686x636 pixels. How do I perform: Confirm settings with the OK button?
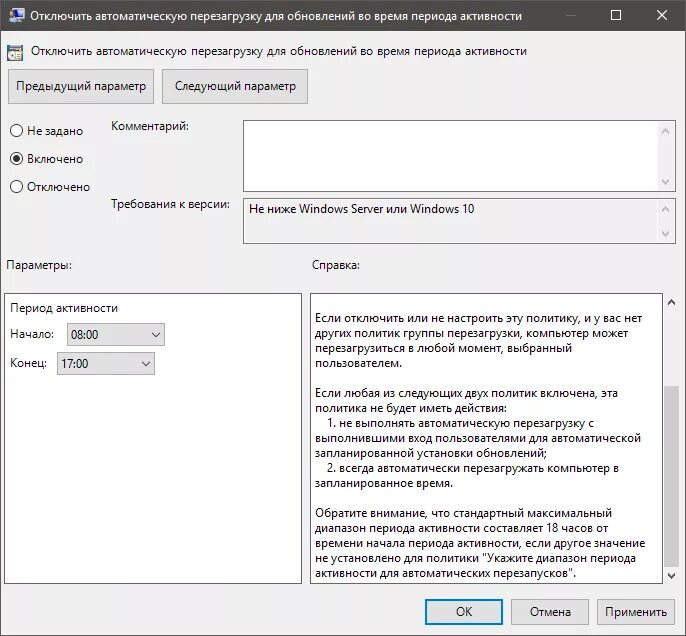pos(464,612)
